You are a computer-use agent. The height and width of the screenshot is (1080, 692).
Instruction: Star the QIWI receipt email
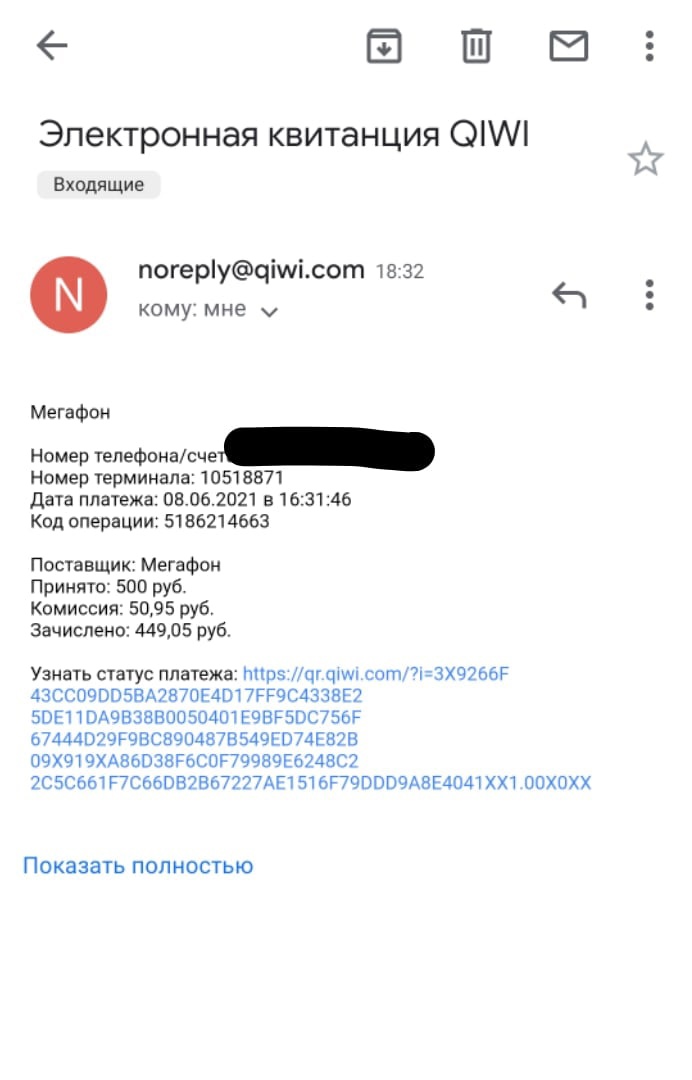pyautogui.click(x=645, y=160)
